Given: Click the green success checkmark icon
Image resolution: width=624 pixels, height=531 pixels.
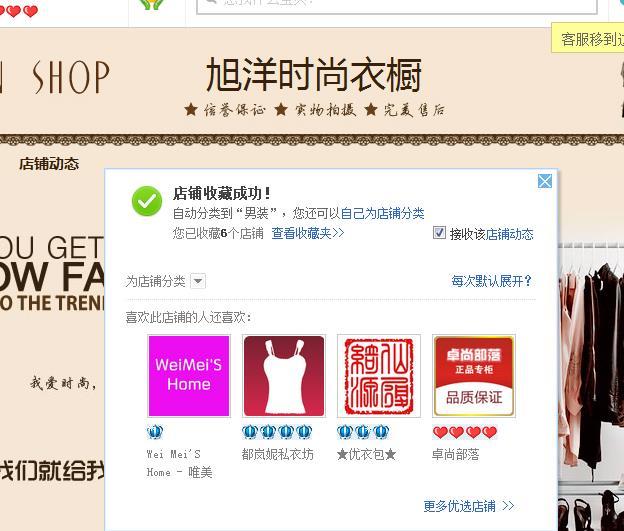Looking at the screenshot, I should coord(147,201).
